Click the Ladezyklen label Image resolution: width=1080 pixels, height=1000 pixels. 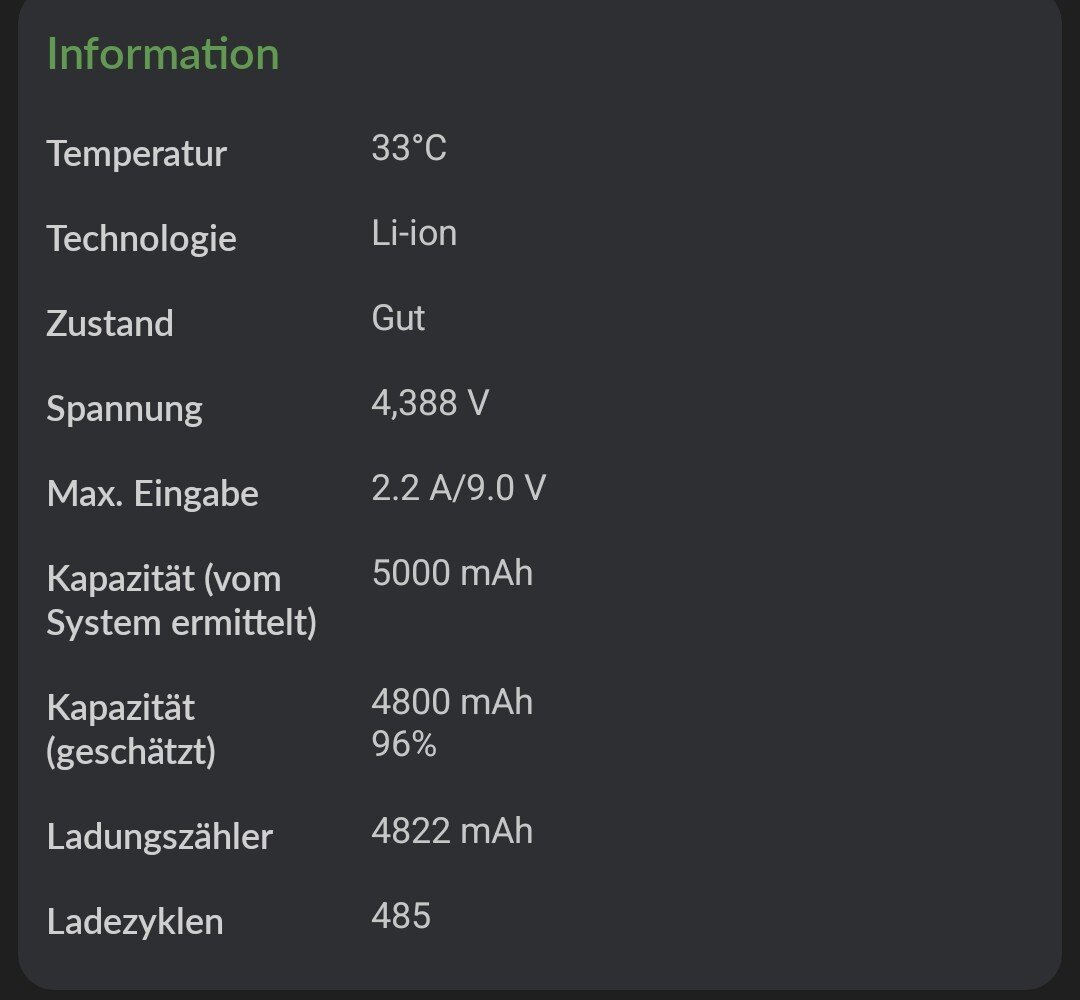[135, 922]
